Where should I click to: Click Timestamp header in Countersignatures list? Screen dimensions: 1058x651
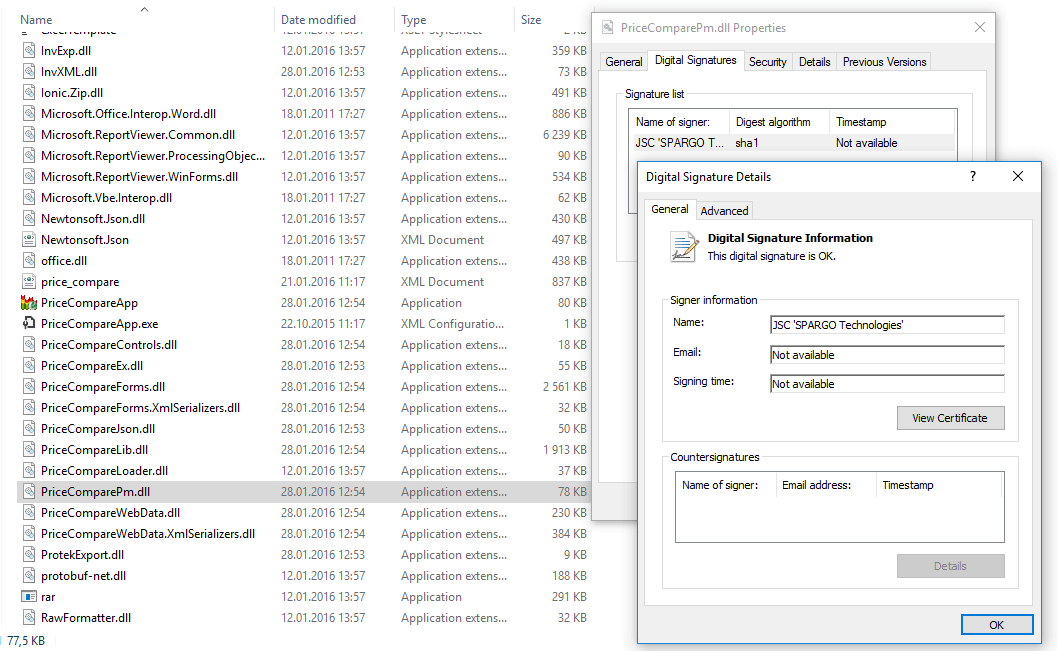tap(939, 485)
